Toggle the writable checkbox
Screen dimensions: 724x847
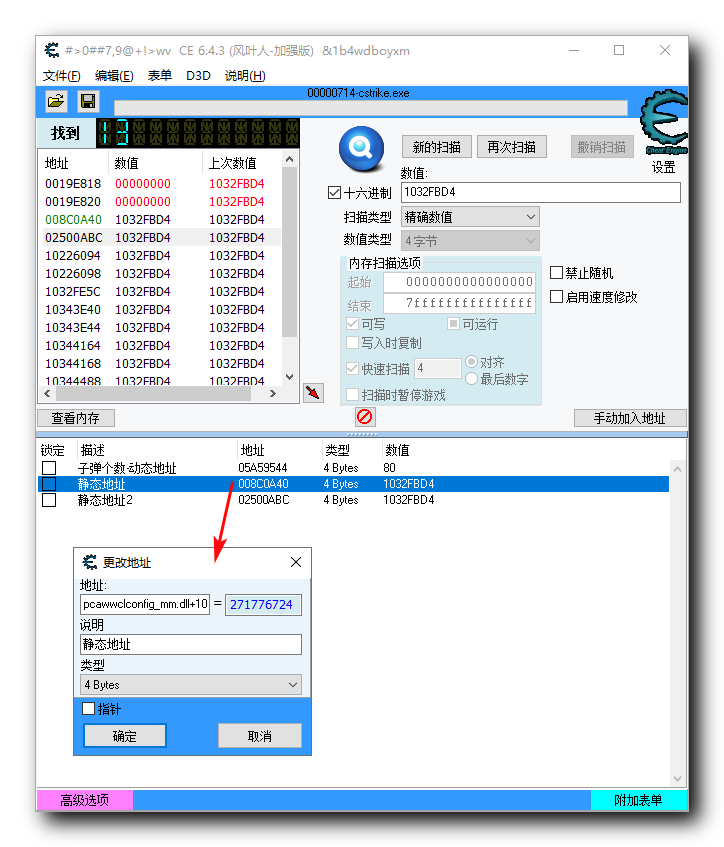pos(352,324)
